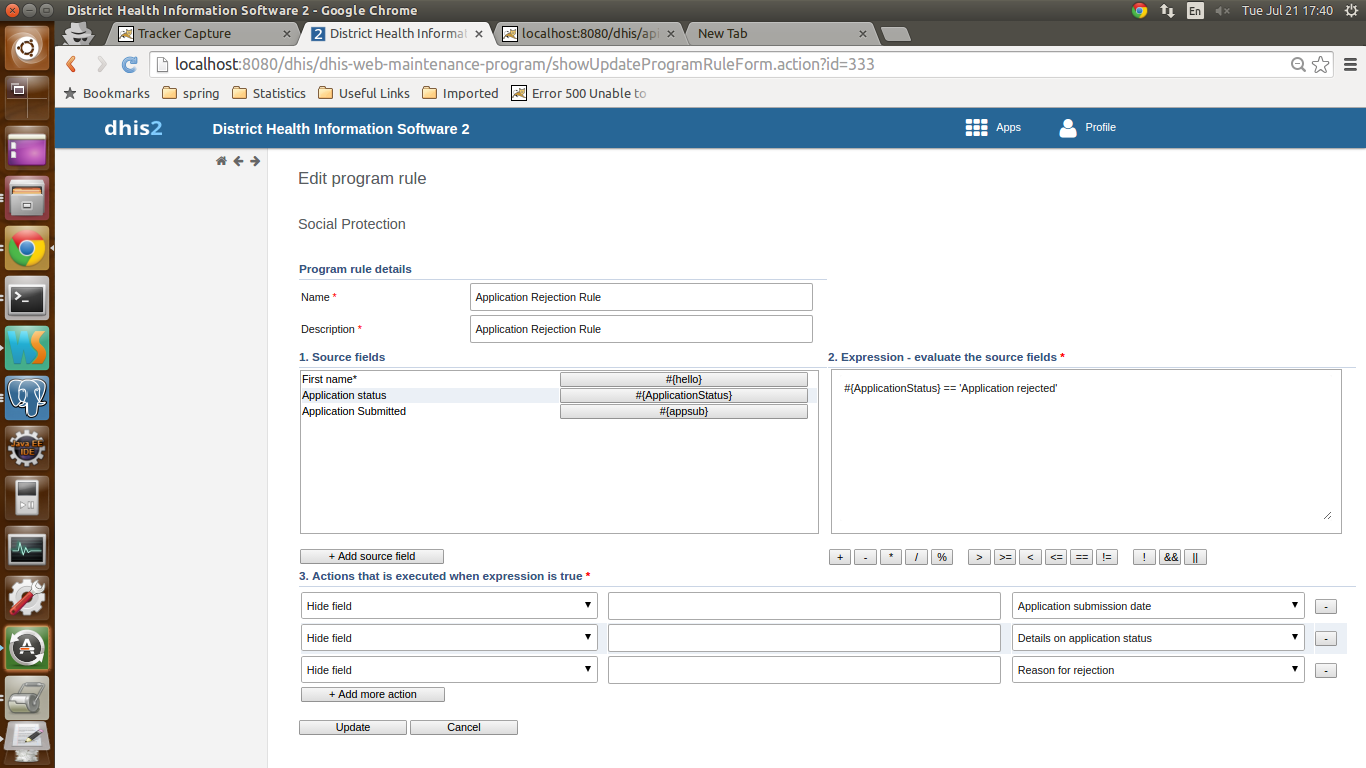Open the Bookmarks bar item
This screenshot has width=1366, height=768.
coord(106,93)
